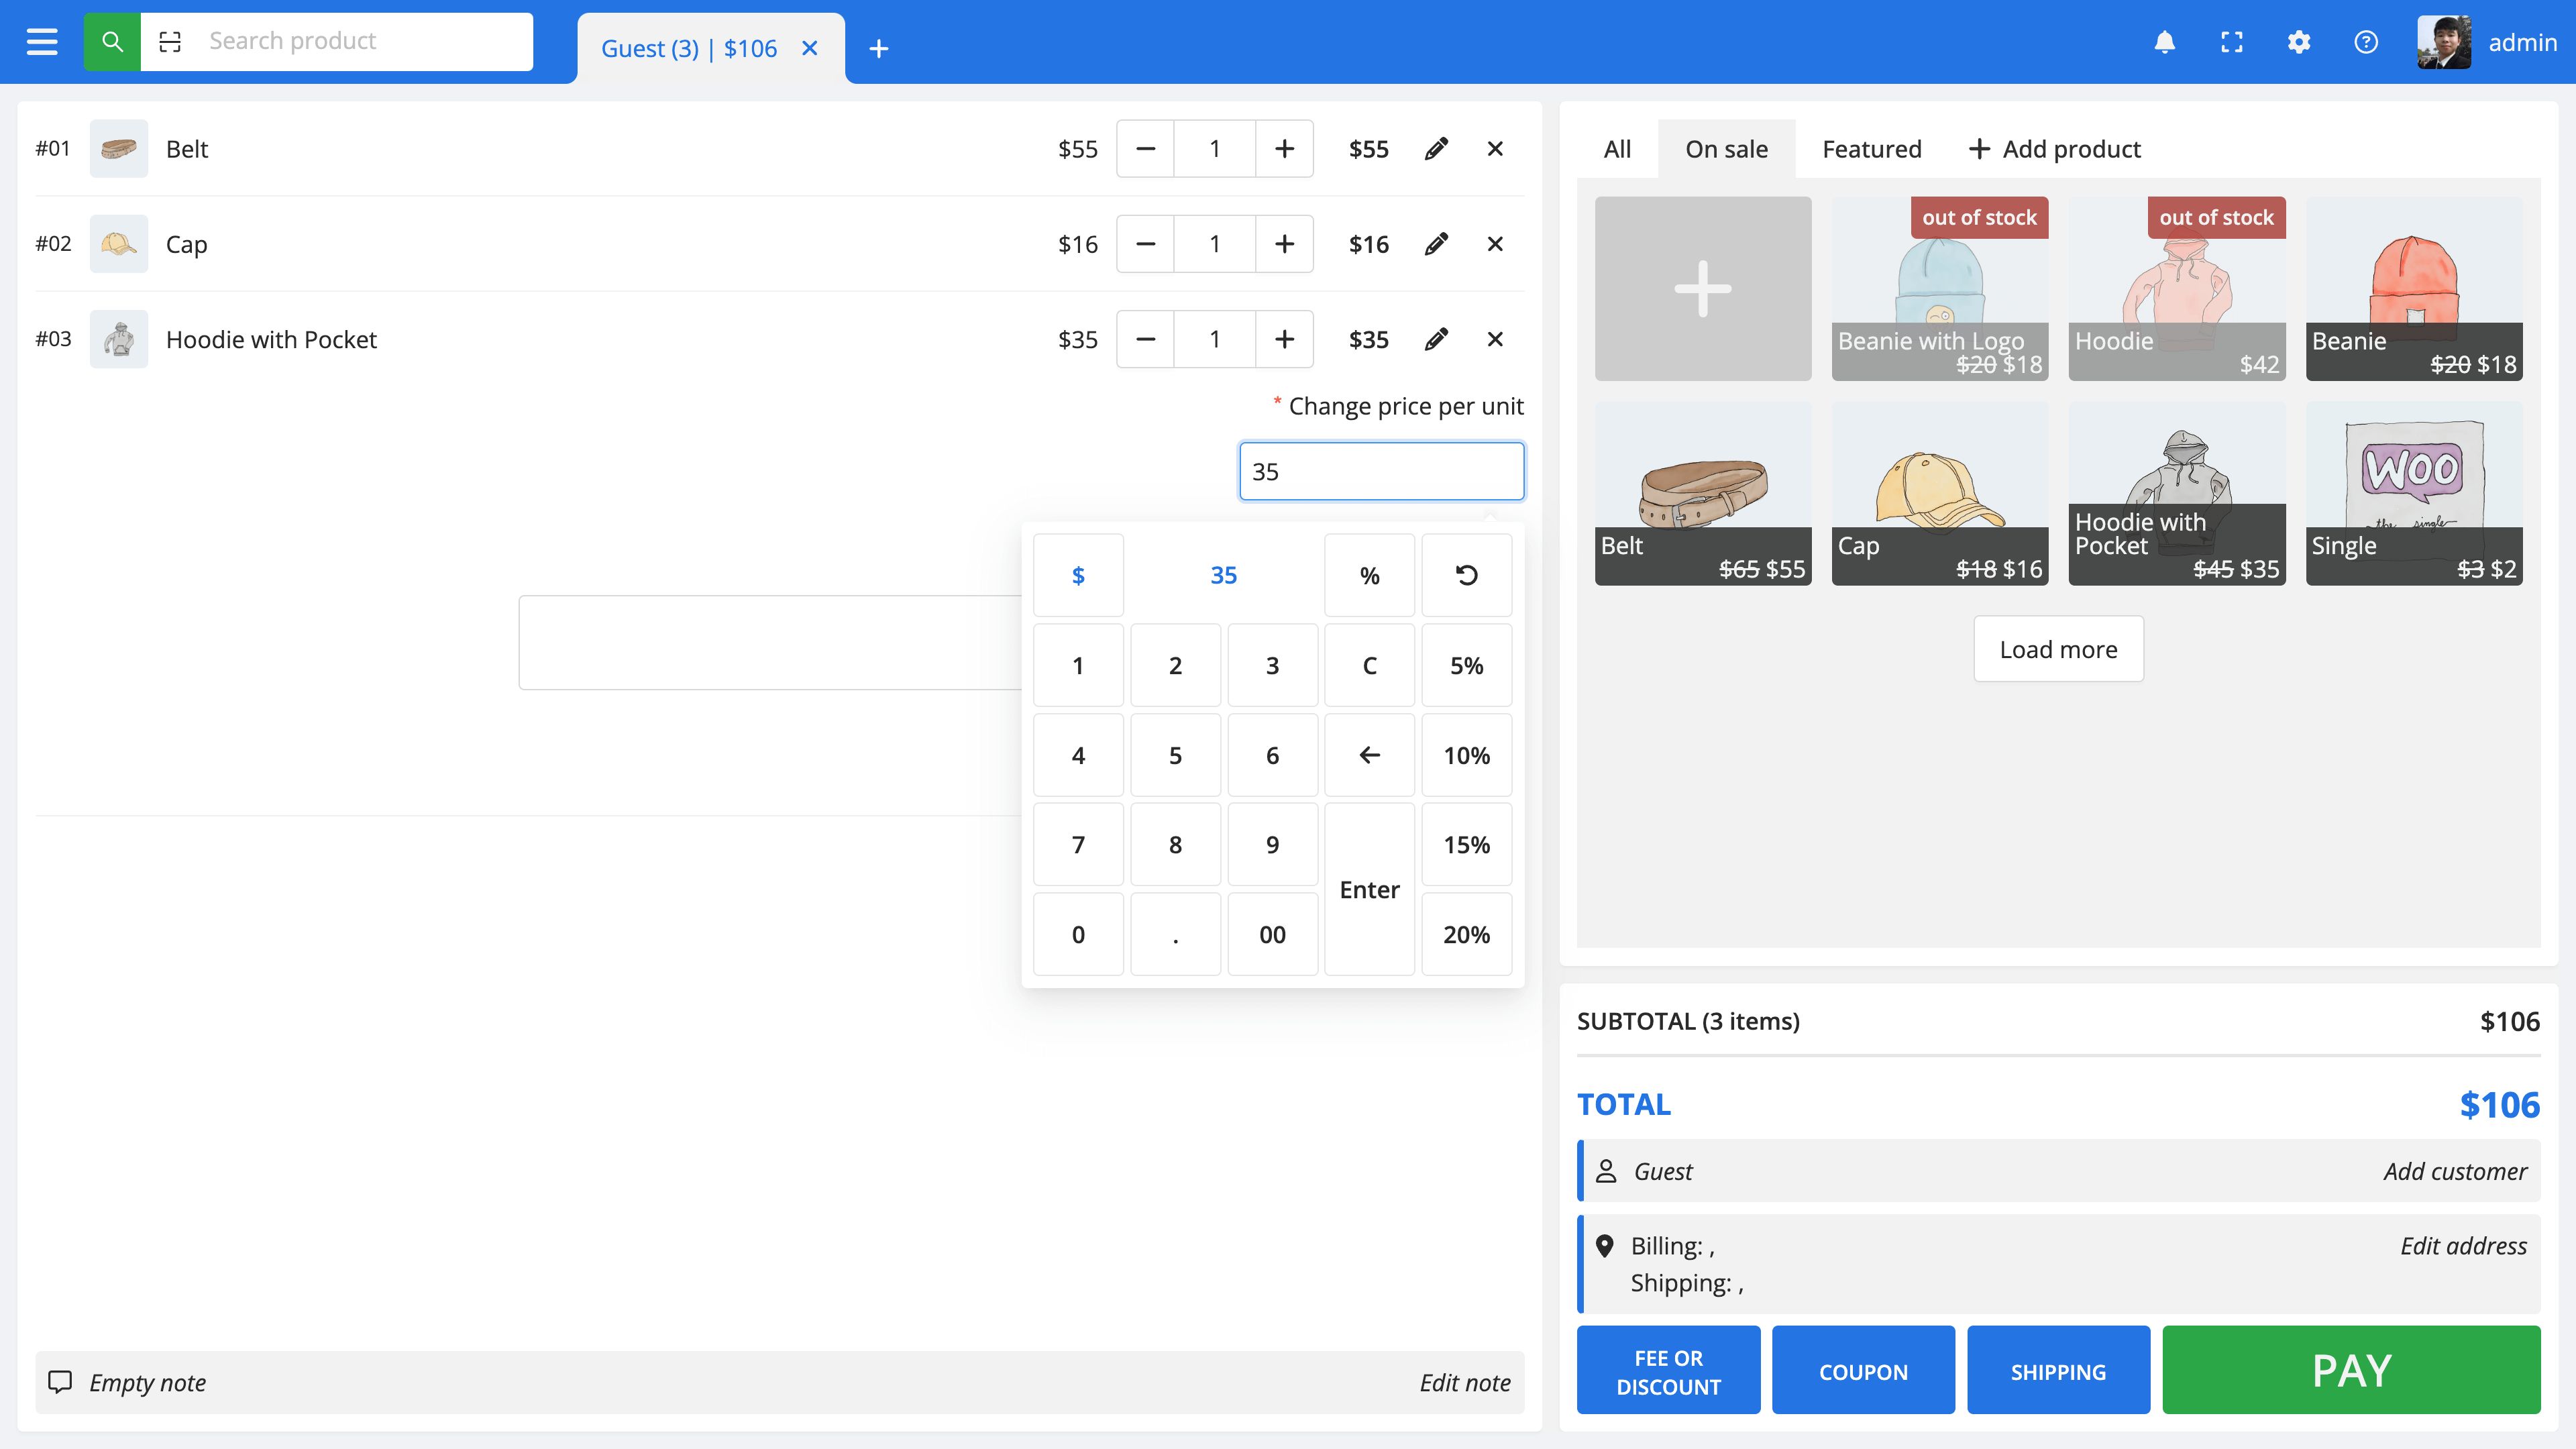Edit the Belt line item with pencil

pos(1436,149)
